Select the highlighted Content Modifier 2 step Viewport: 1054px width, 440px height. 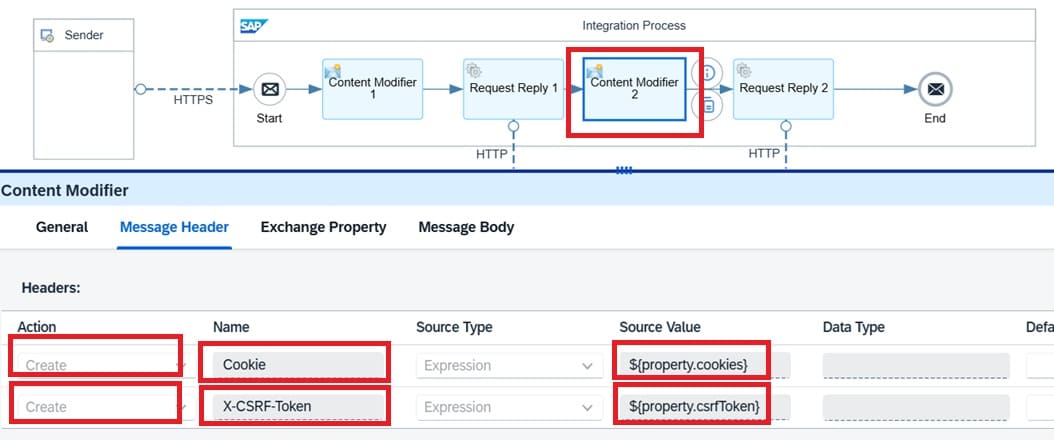pyautogui.click(x=634, y=89)
